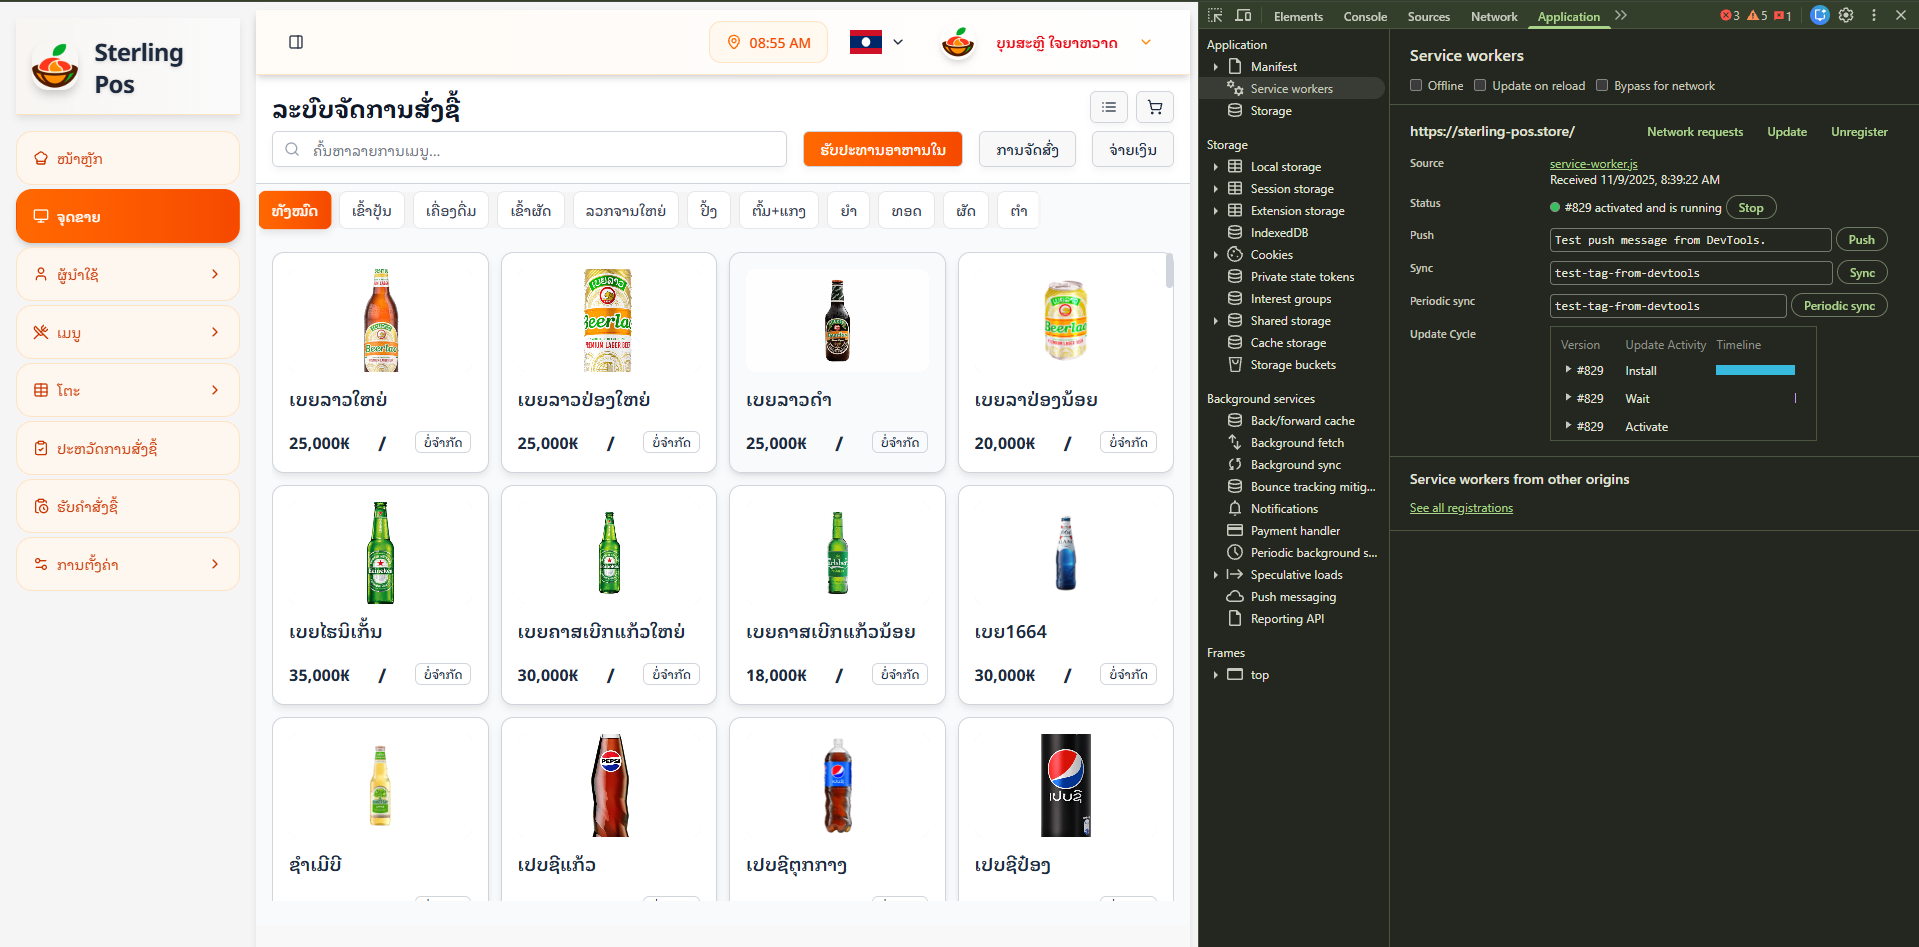
Task: Open the Laos flag language dropdown
Action: (x=877, y=42)
